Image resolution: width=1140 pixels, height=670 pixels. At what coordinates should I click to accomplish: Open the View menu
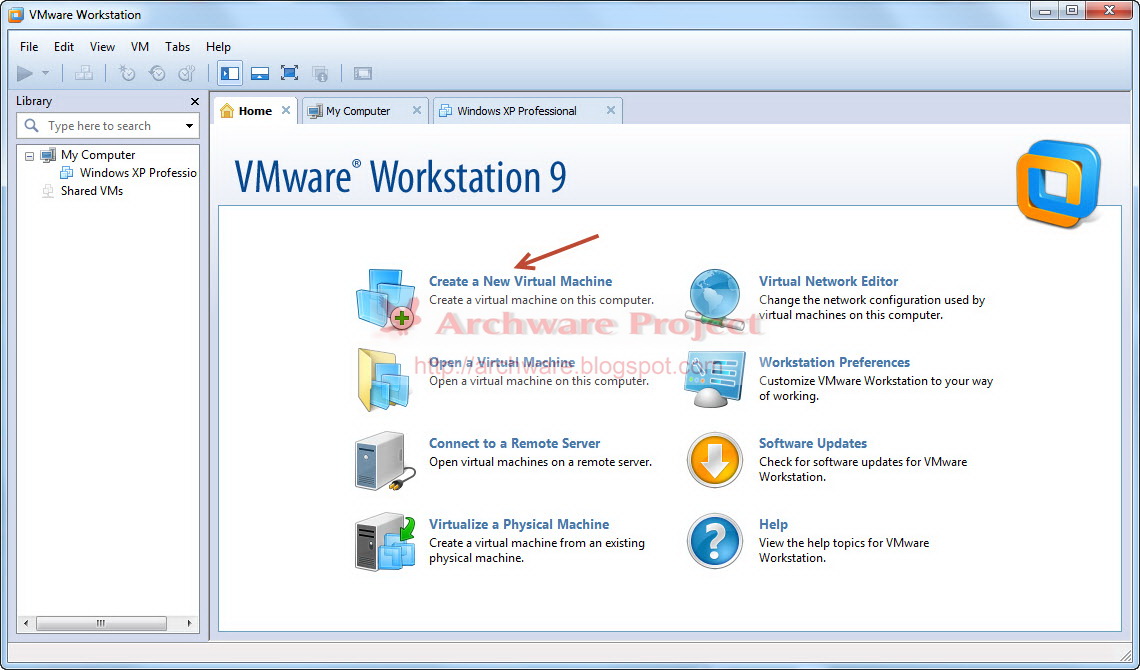tap(102, 47)
